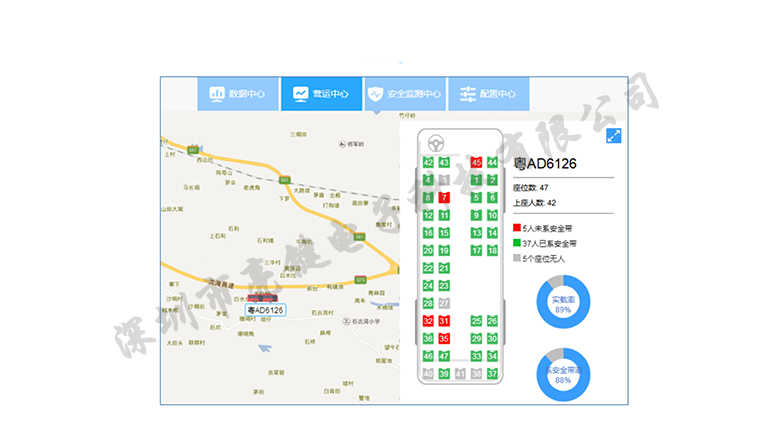This screenshot has width=770, height=433.
Task: Switch to the 营运中心 tab
Action: [x=321, y=94]
